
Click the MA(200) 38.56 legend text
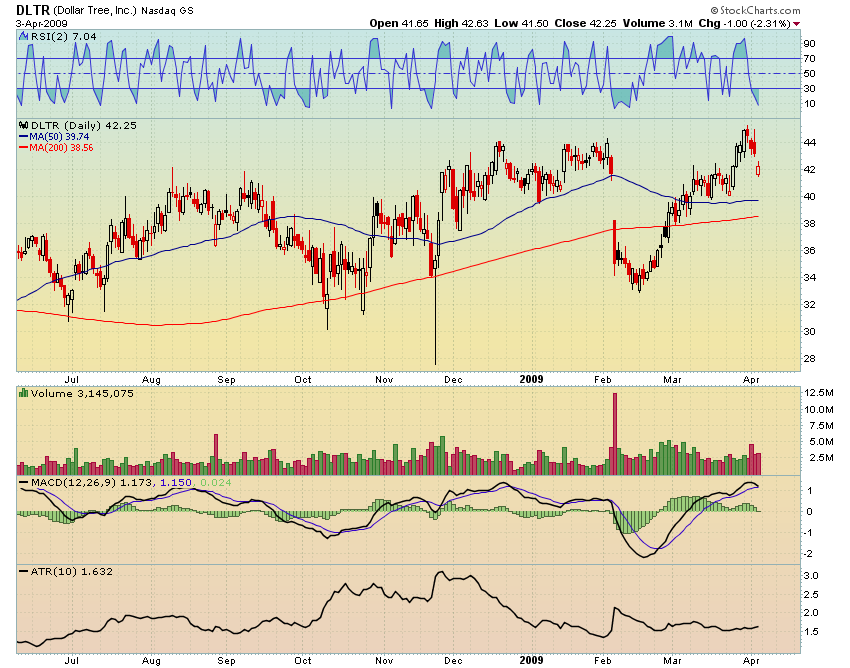61,147
